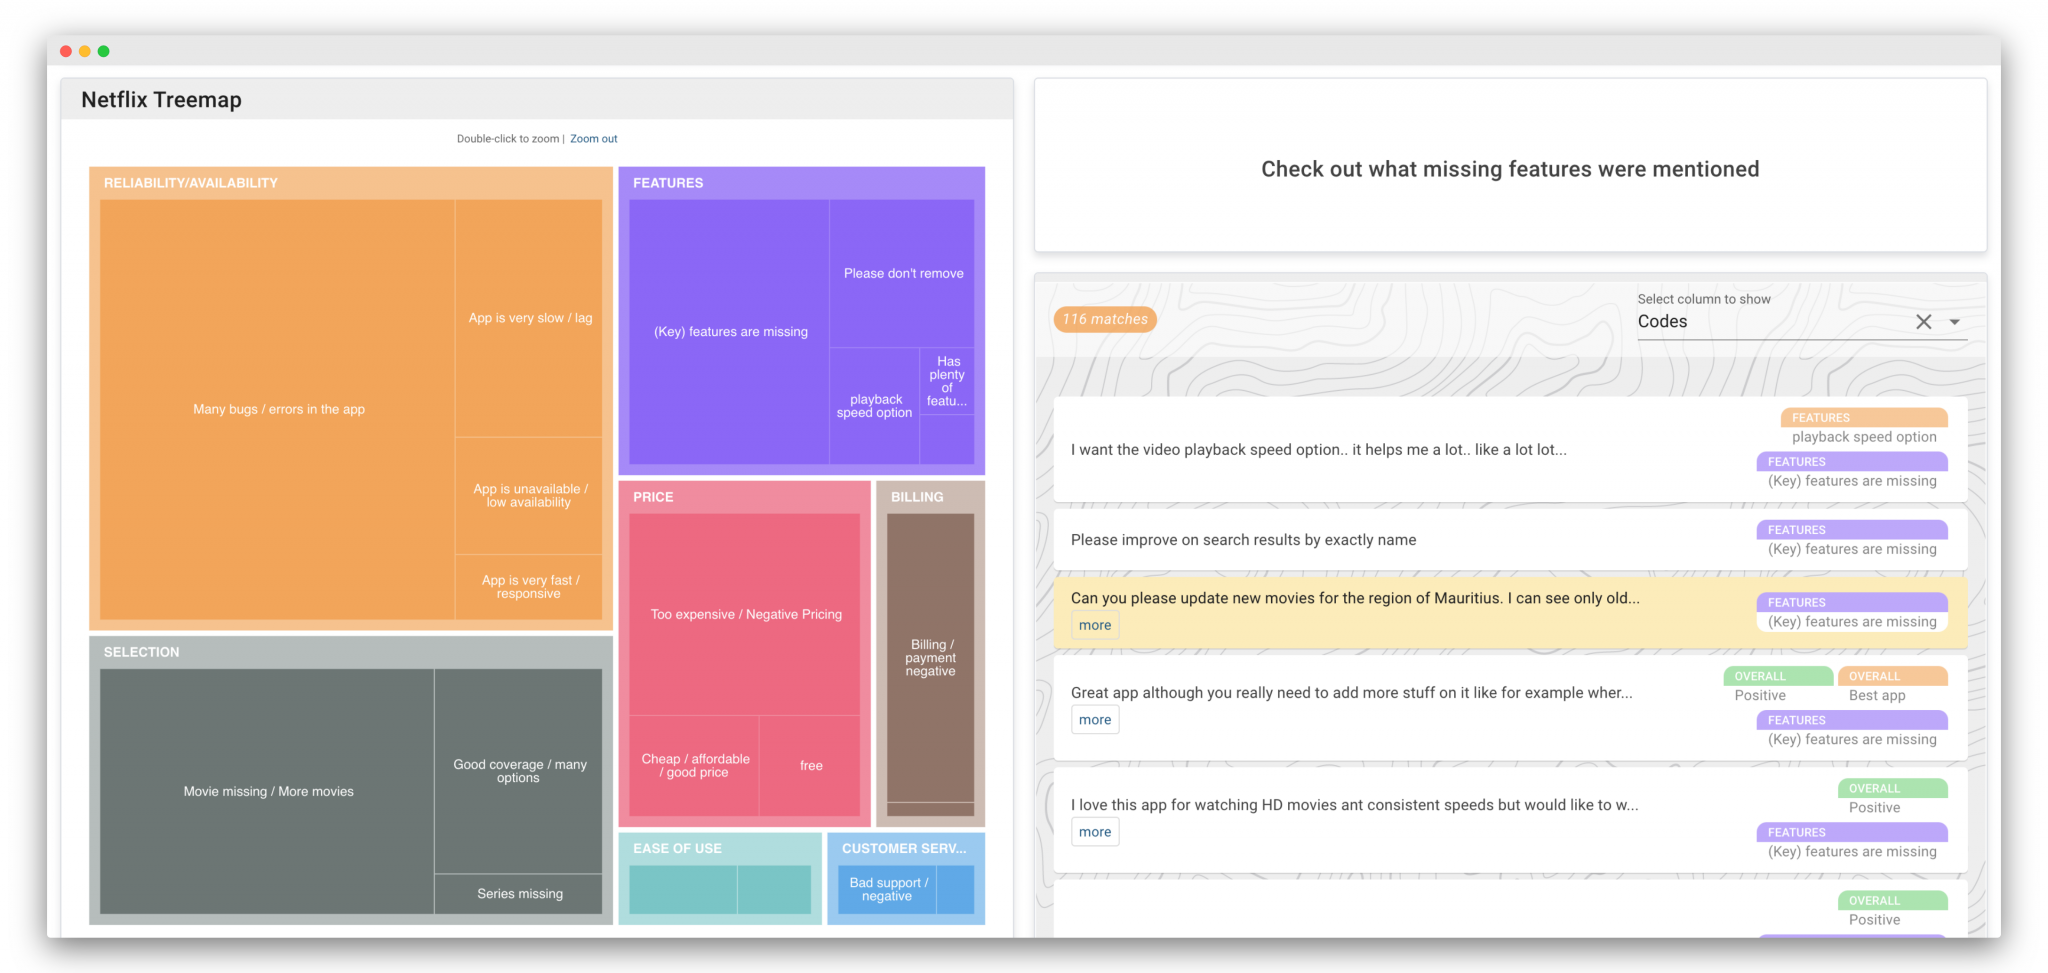This screenshot has height=973, width=2048.
Task: Toggle the OVERALL Best app tag
Action: [1893, 676]
